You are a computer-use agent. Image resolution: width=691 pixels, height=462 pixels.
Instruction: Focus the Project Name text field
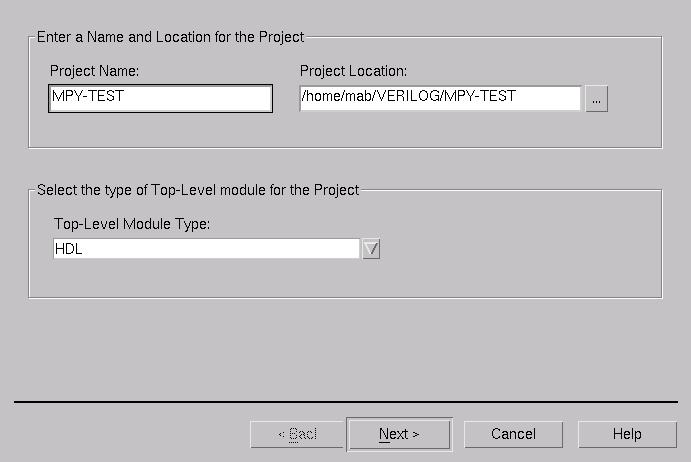[x=160, y=98]
